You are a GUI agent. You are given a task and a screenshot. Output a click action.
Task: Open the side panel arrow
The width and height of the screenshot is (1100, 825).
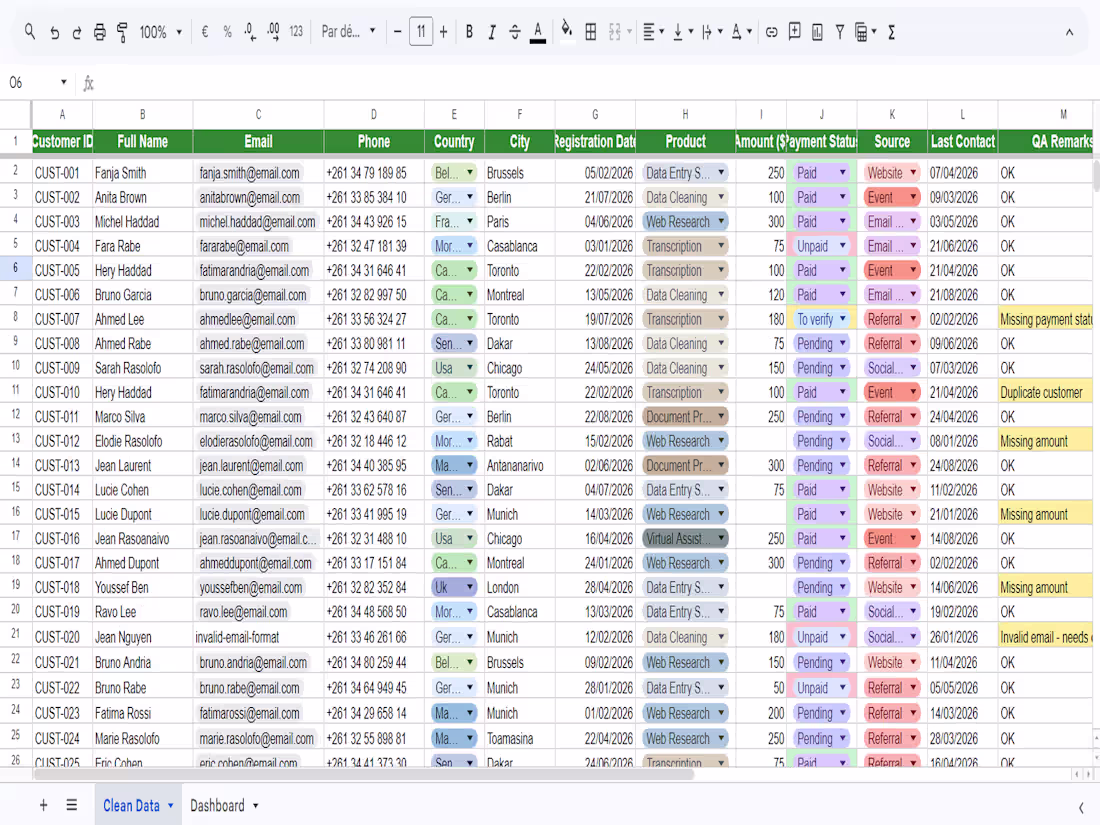(1080, 807)
